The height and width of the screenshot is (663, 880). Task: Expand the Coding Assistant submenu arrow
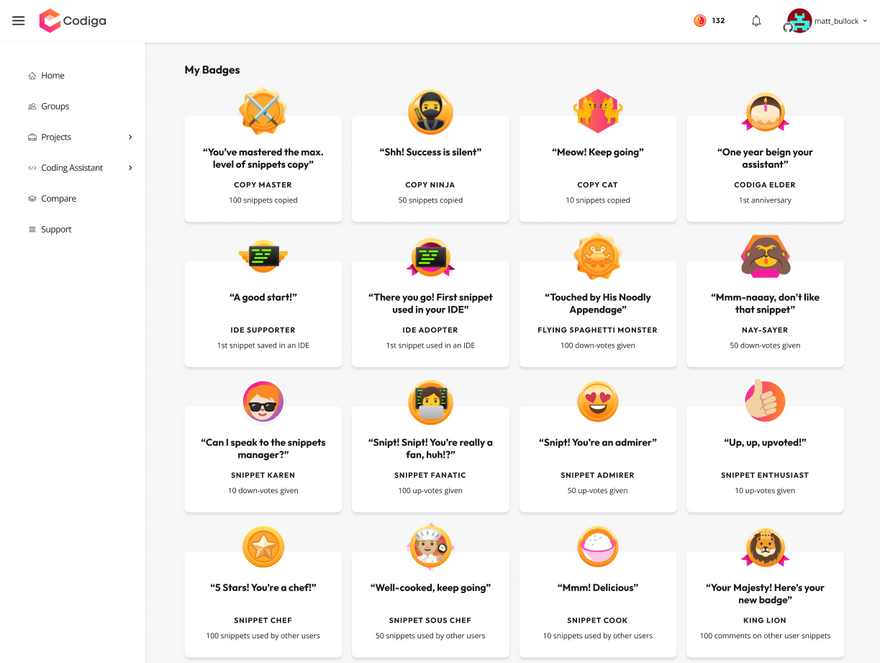(130, 168)
